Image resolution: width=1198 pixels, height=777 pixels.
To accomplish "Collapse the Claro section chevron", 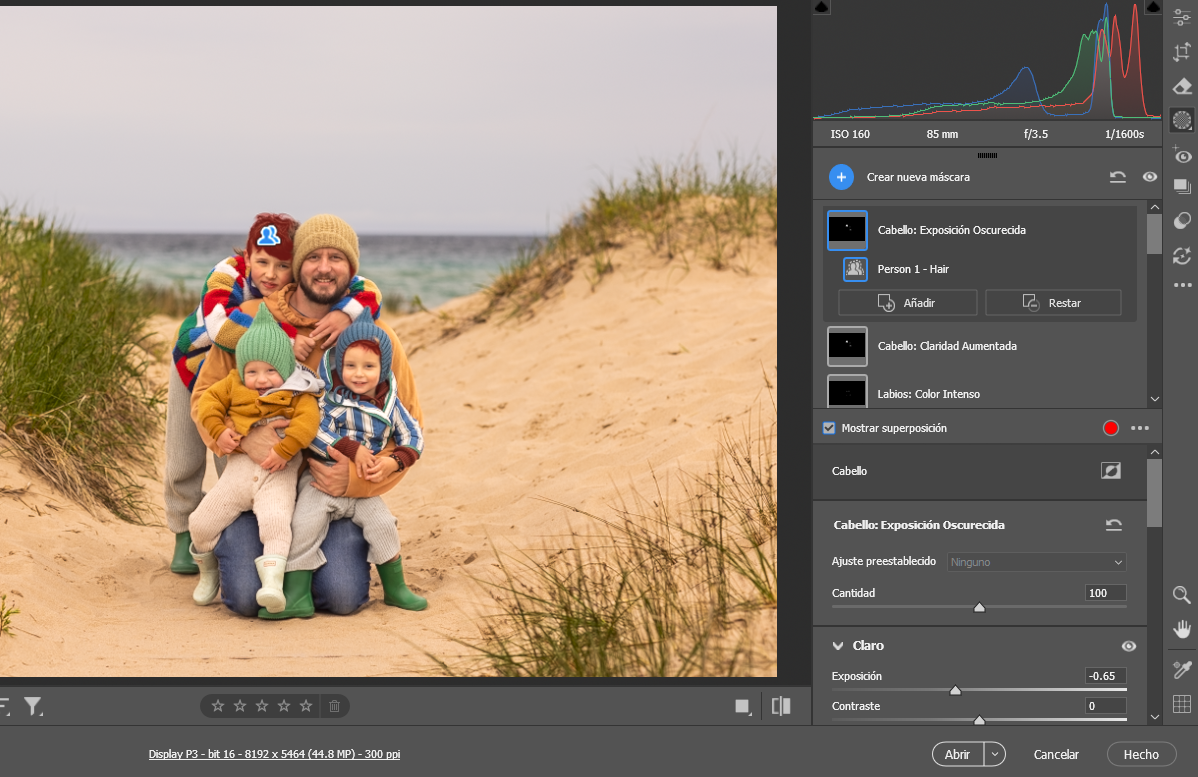I will pos(837,646).
